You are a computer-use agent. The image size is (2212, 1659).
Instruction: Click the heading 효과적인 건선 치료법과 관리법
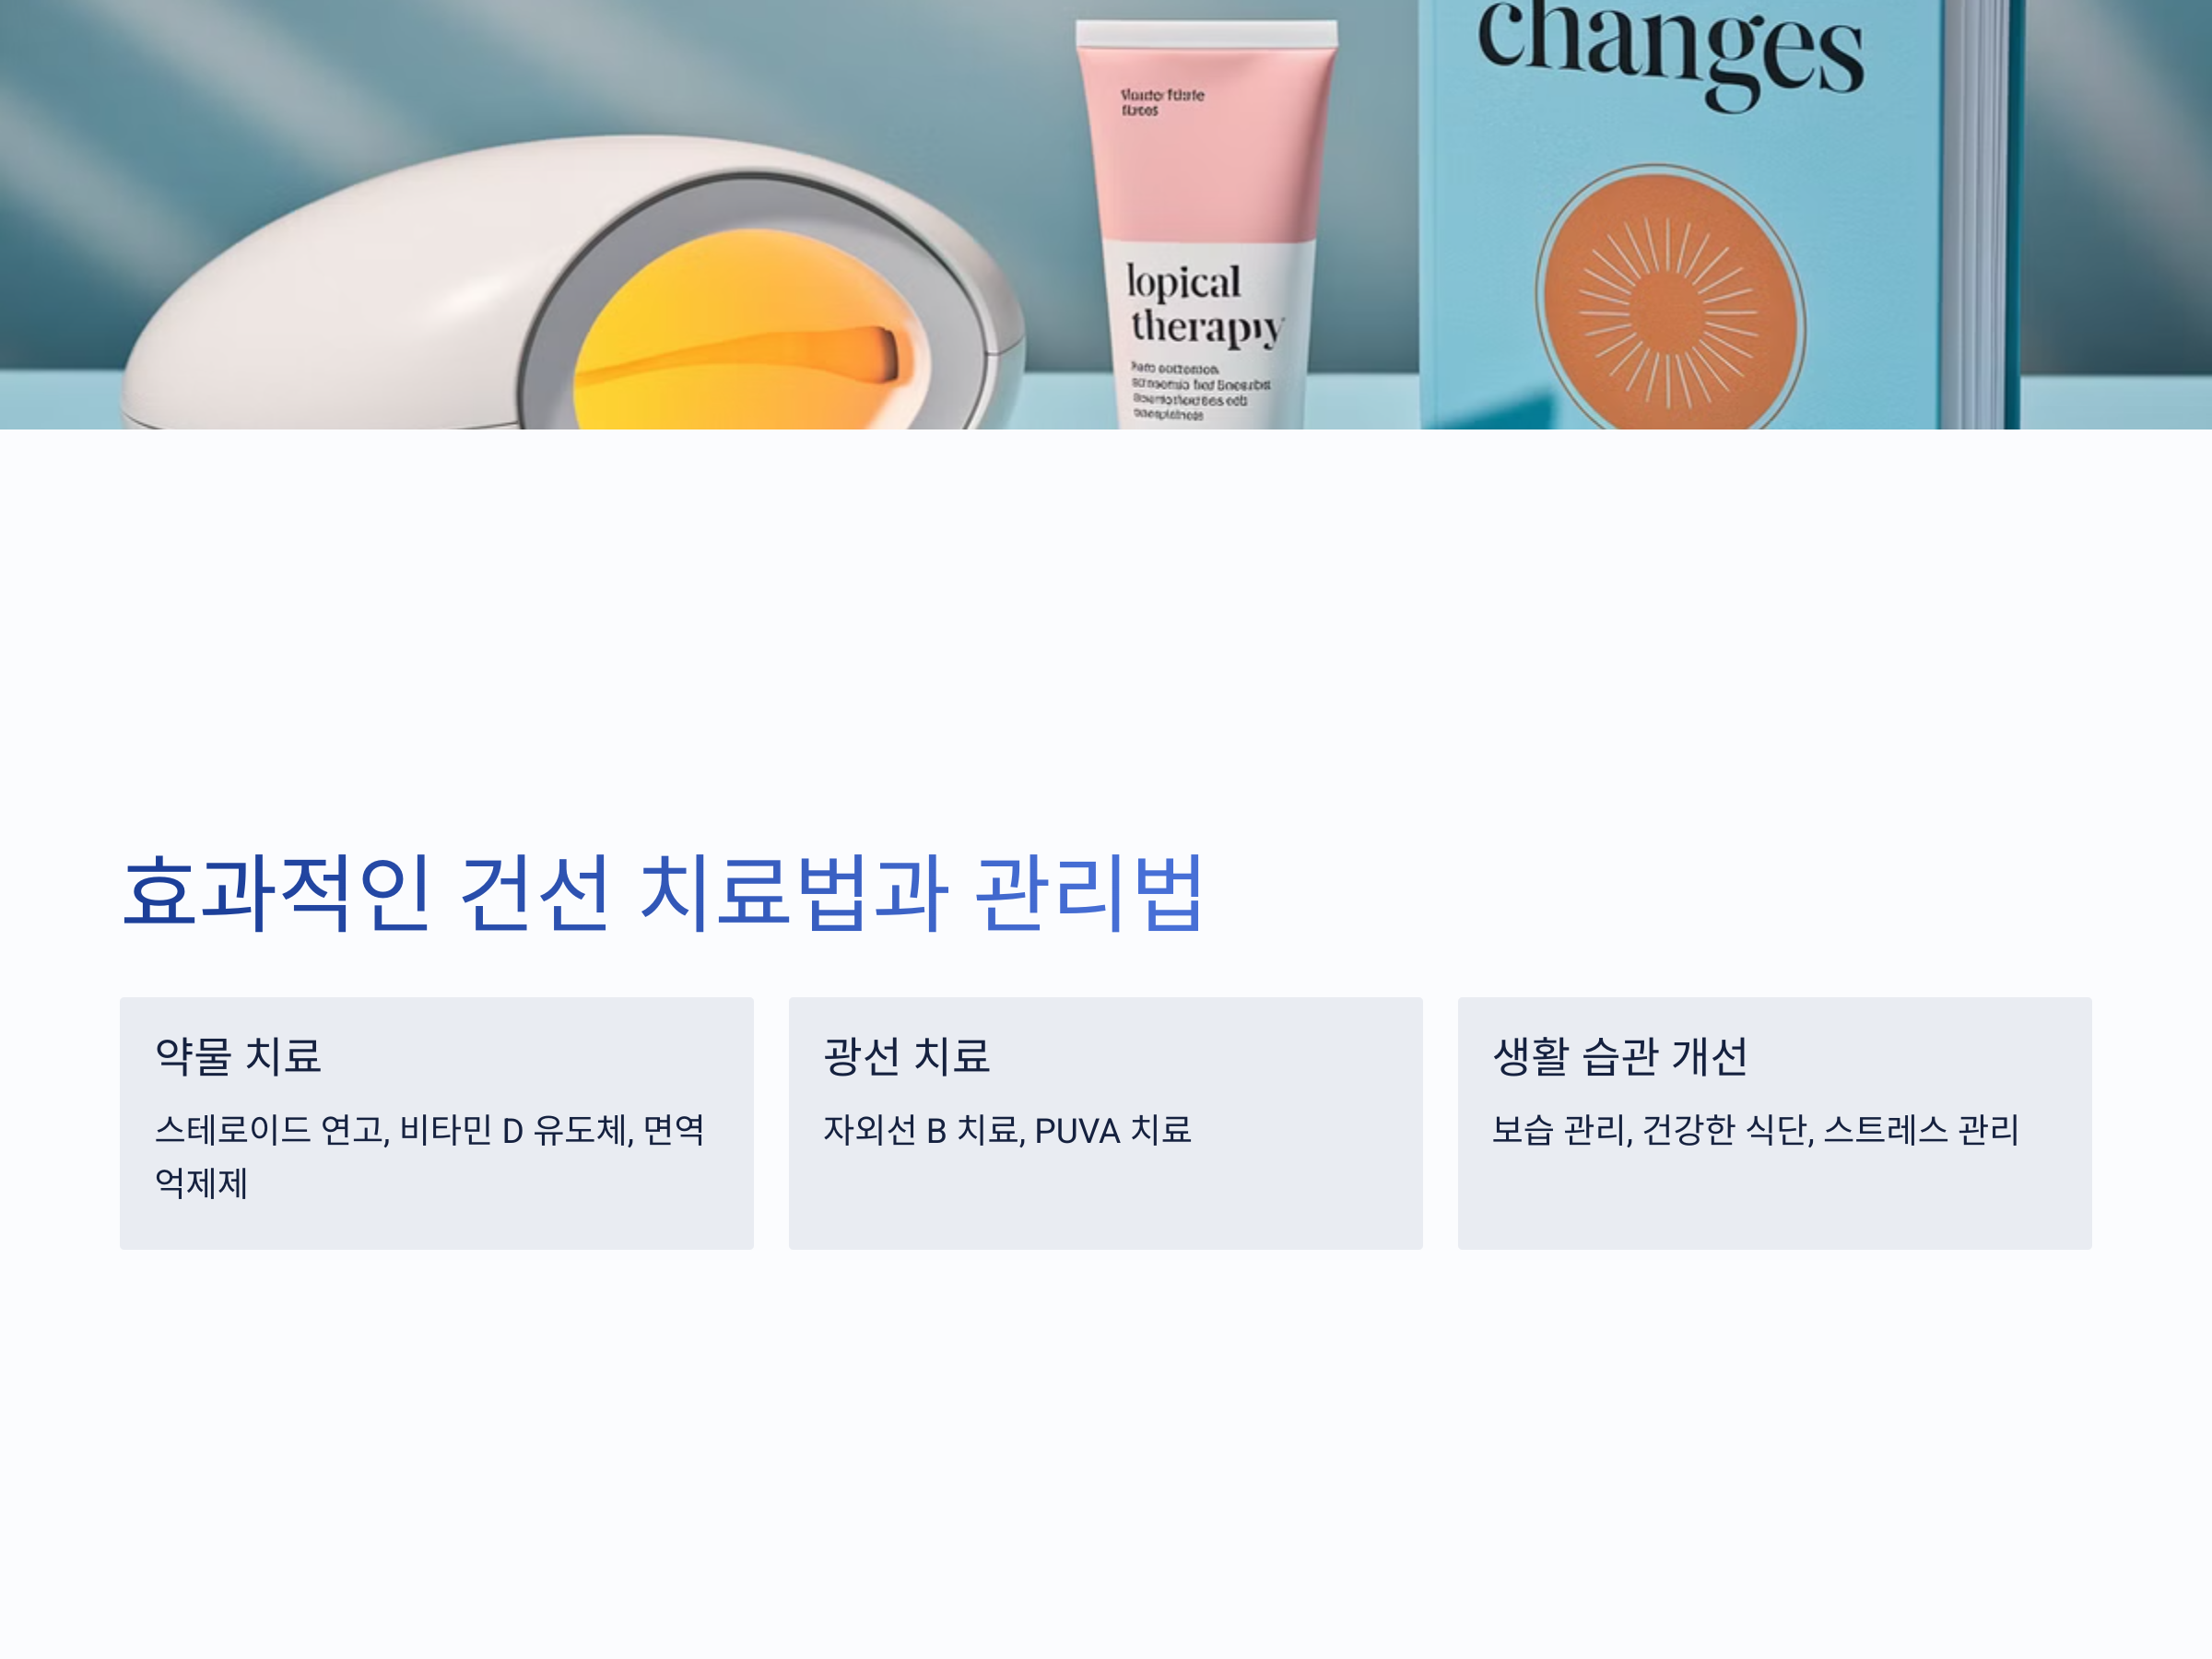[x=662, y=893]
